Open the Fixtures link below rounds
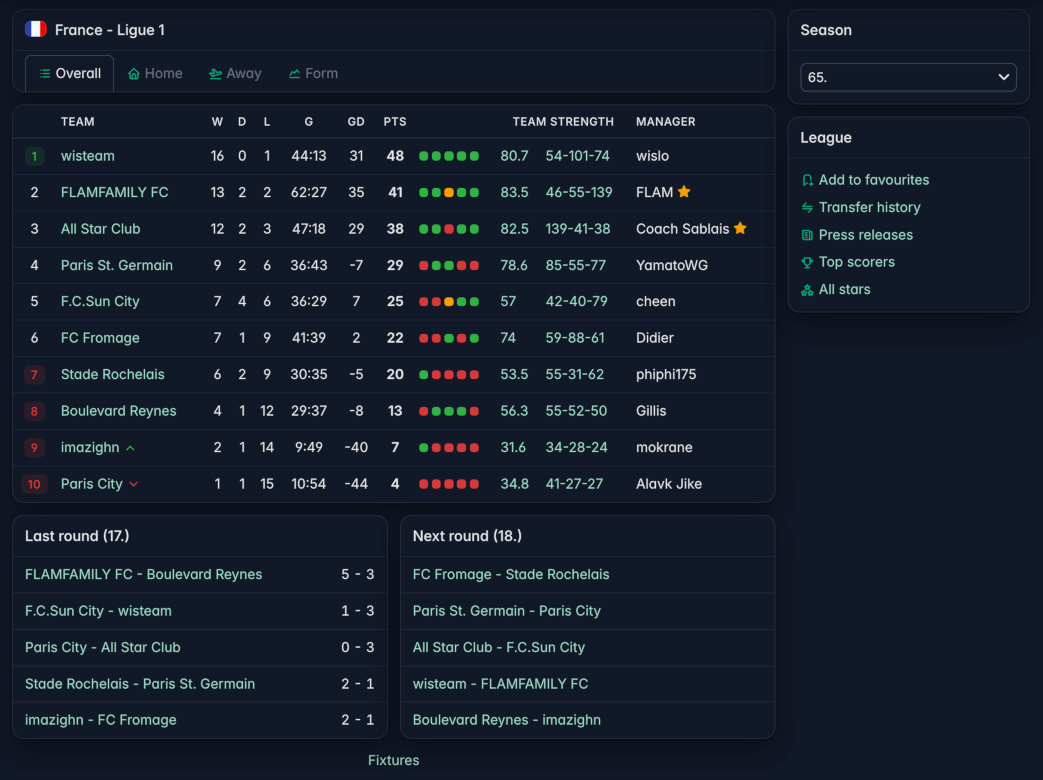 394,760
